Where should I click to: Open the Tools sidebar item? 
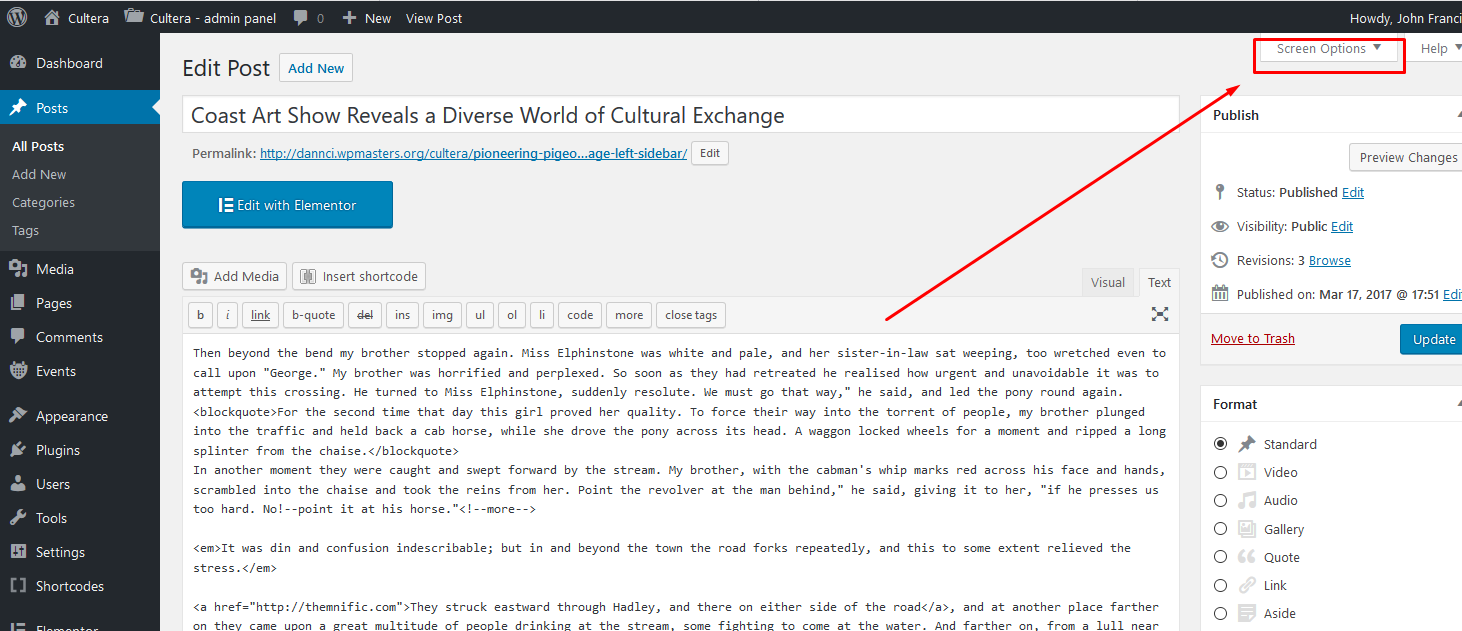51,518
